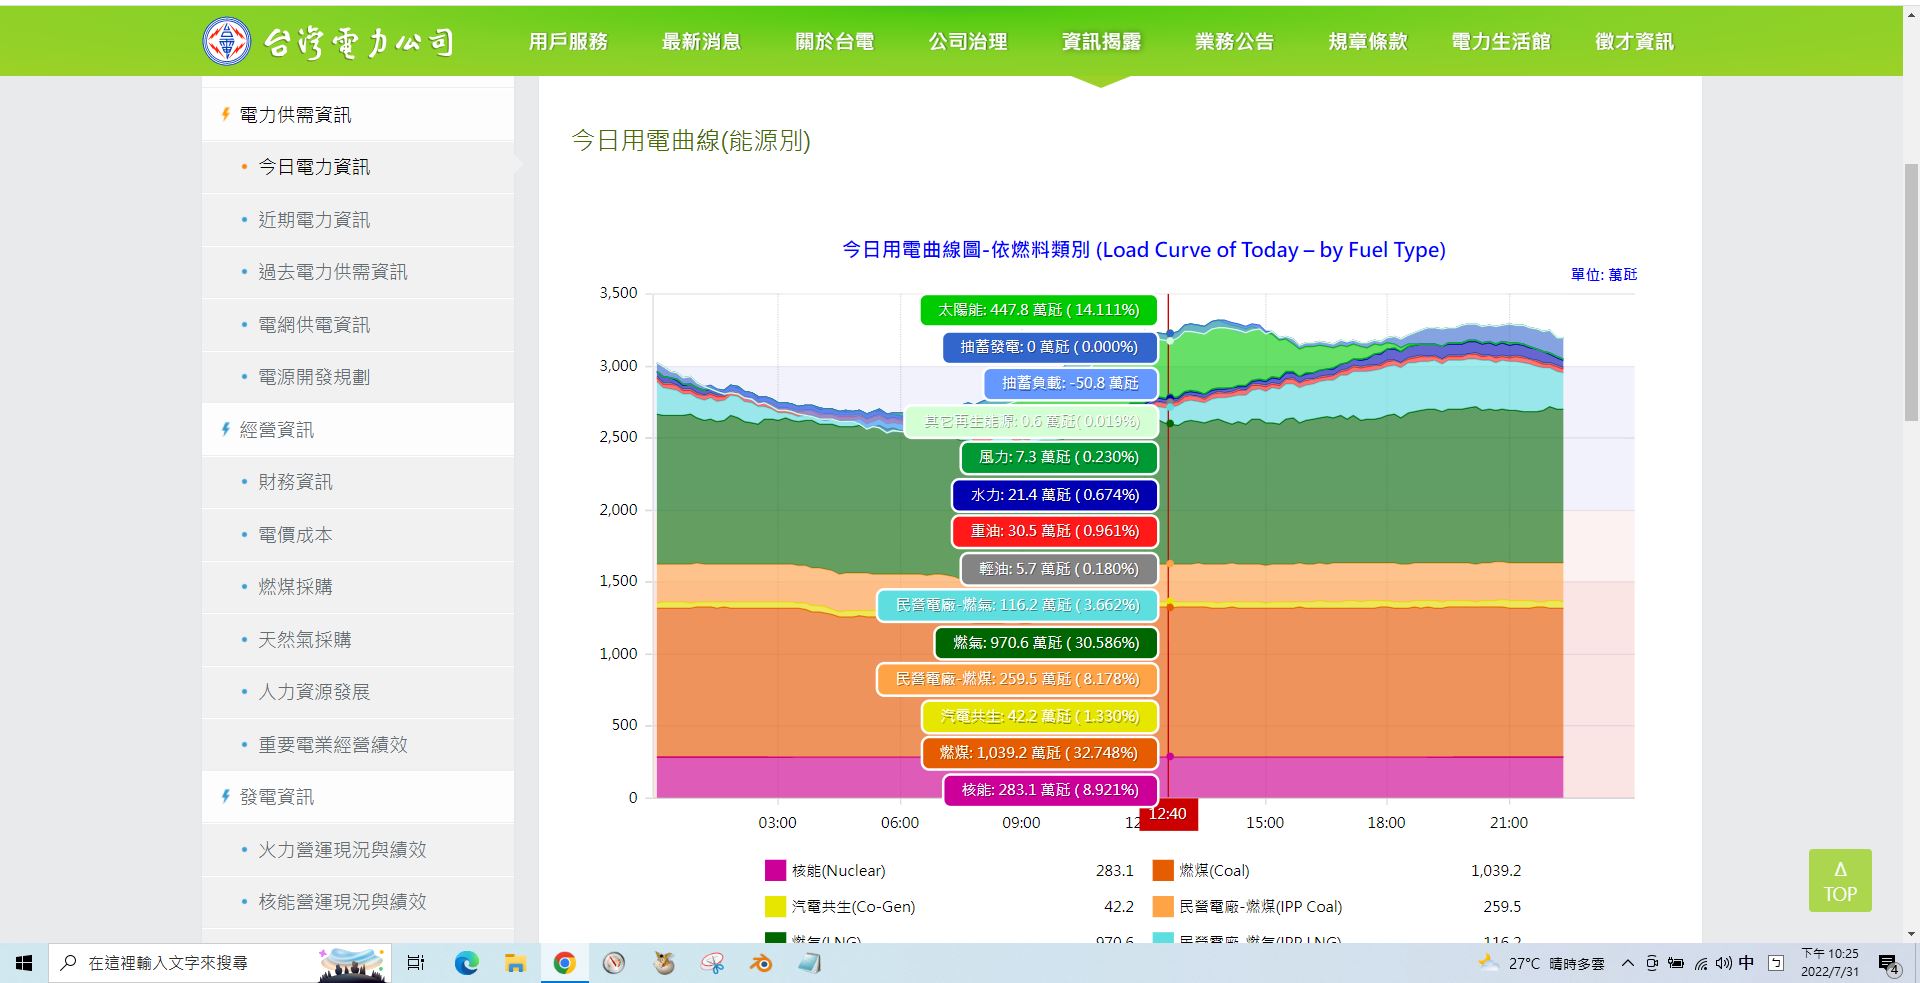Open 人力資源發展 in the sidebar
Screen dimensions: 1920x983
tap(358, 692)
